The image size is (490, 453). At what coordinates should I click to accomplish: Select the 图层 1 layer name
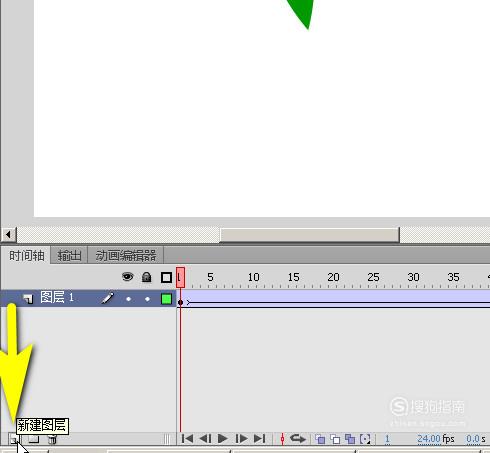click(x=57, y=297)
